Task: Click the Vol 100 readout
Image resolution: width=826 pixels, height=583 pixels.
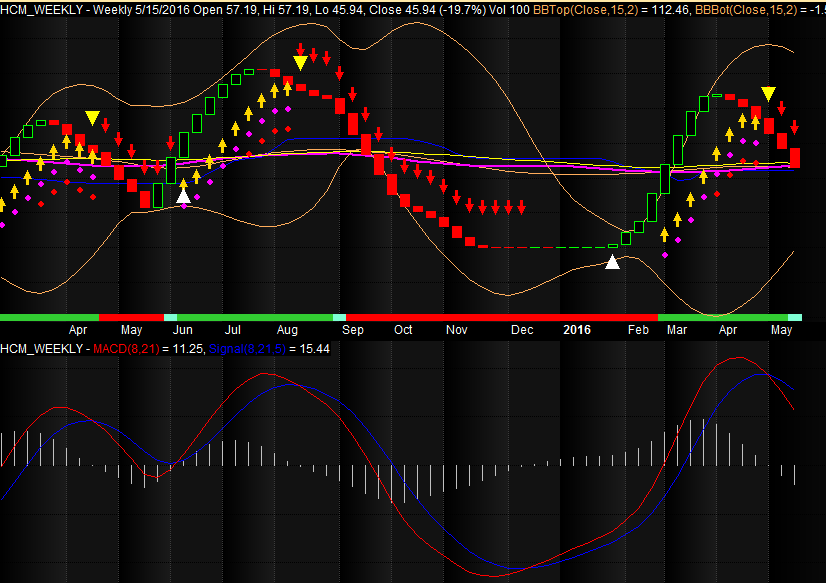Action: tap(509, 9)
